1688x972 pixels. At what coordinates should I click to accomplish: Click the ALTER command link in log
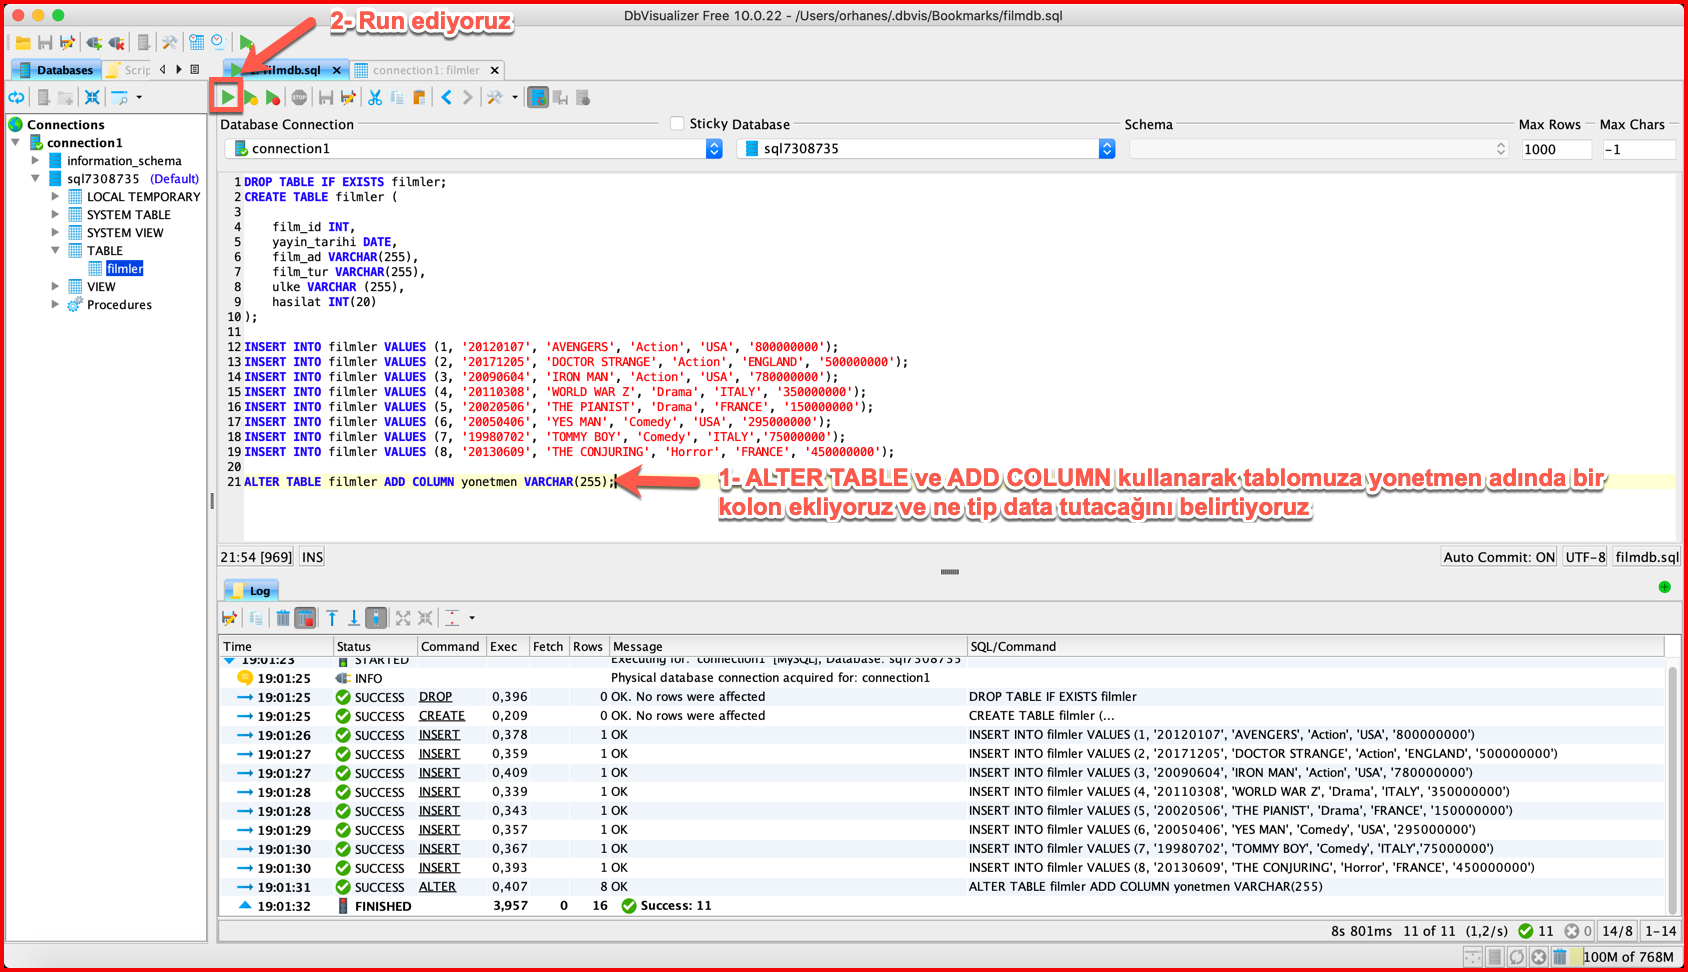tap(437, 887)
